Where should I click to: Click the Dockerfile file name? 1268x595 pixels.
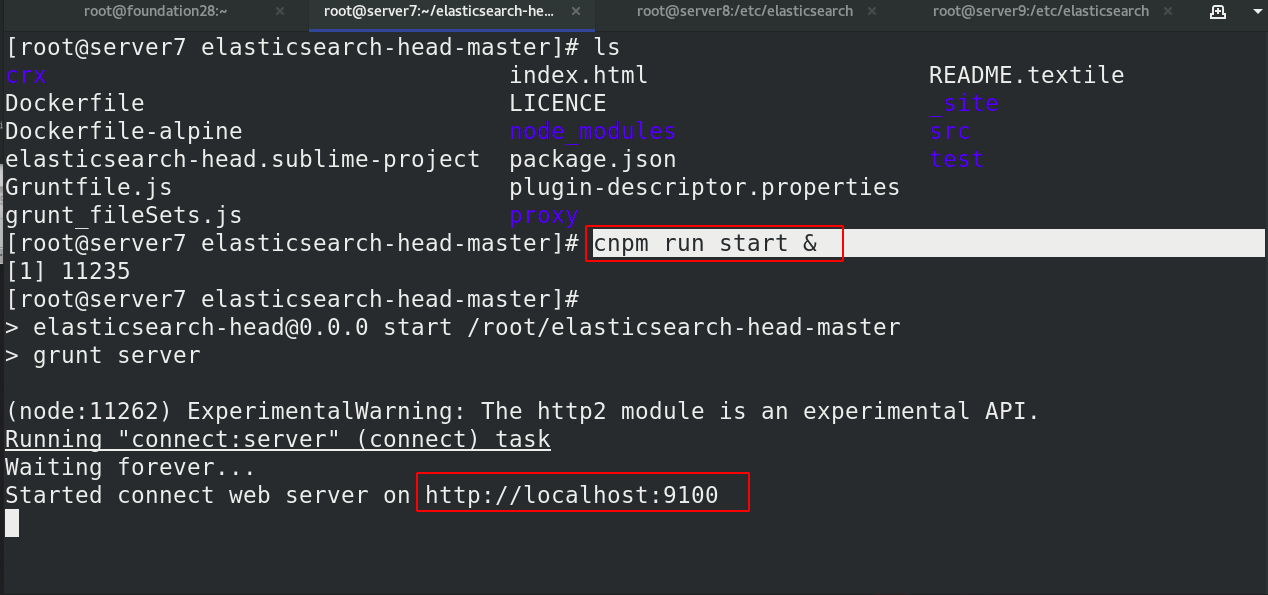pyautogui.click(x=75, y=104)
